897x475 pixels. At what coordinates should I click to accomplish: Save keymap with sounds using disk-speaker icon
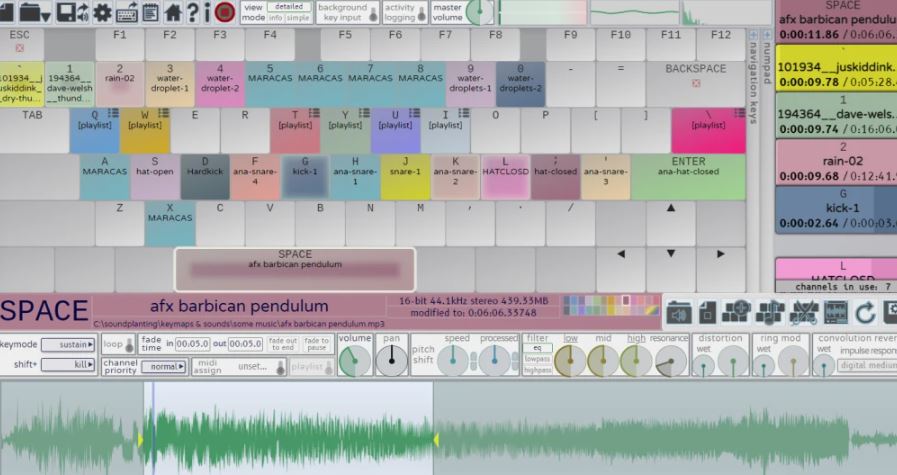point(73,12)
